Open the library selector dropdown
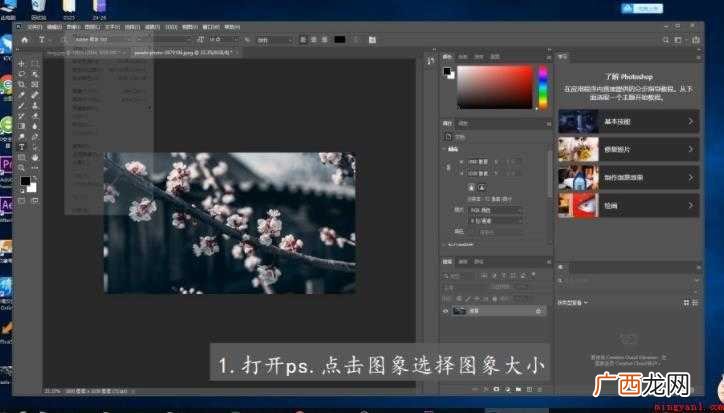The height and width of the screenshot is (413, 724). tap(573, 303)
